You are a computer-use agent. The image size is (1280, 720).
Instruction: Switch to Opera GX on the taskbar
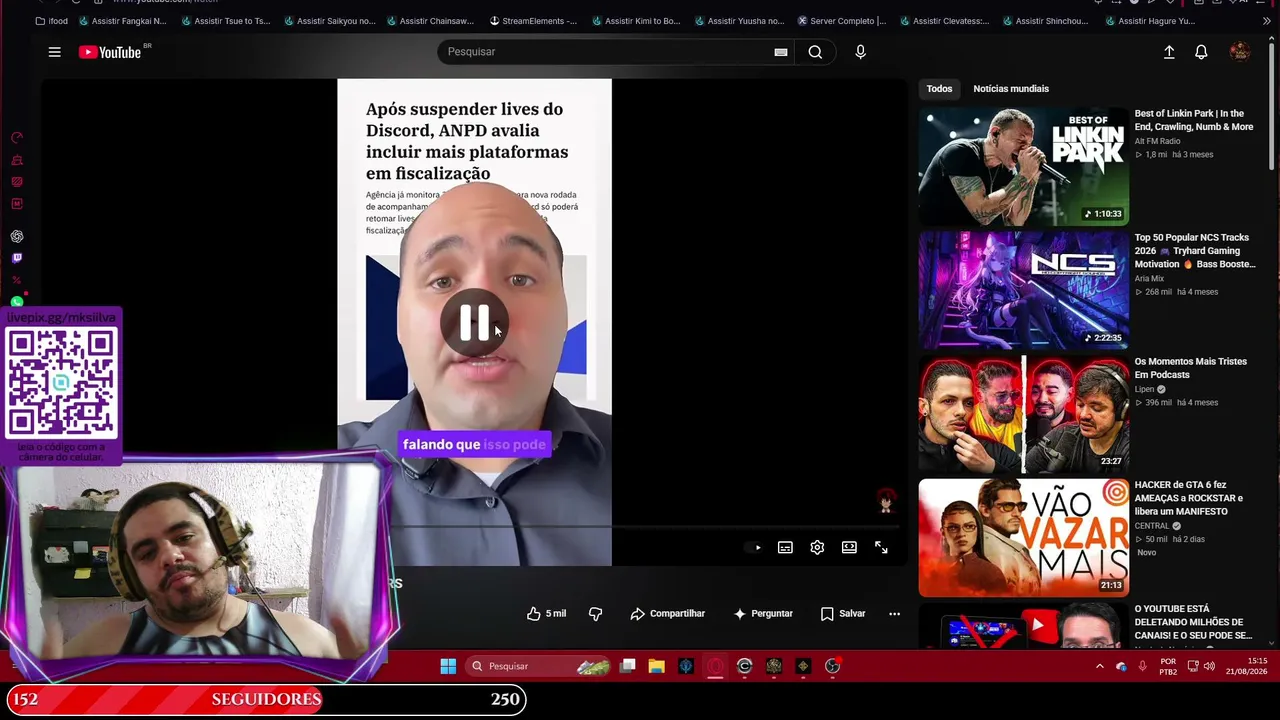click(x=715, y=666)
